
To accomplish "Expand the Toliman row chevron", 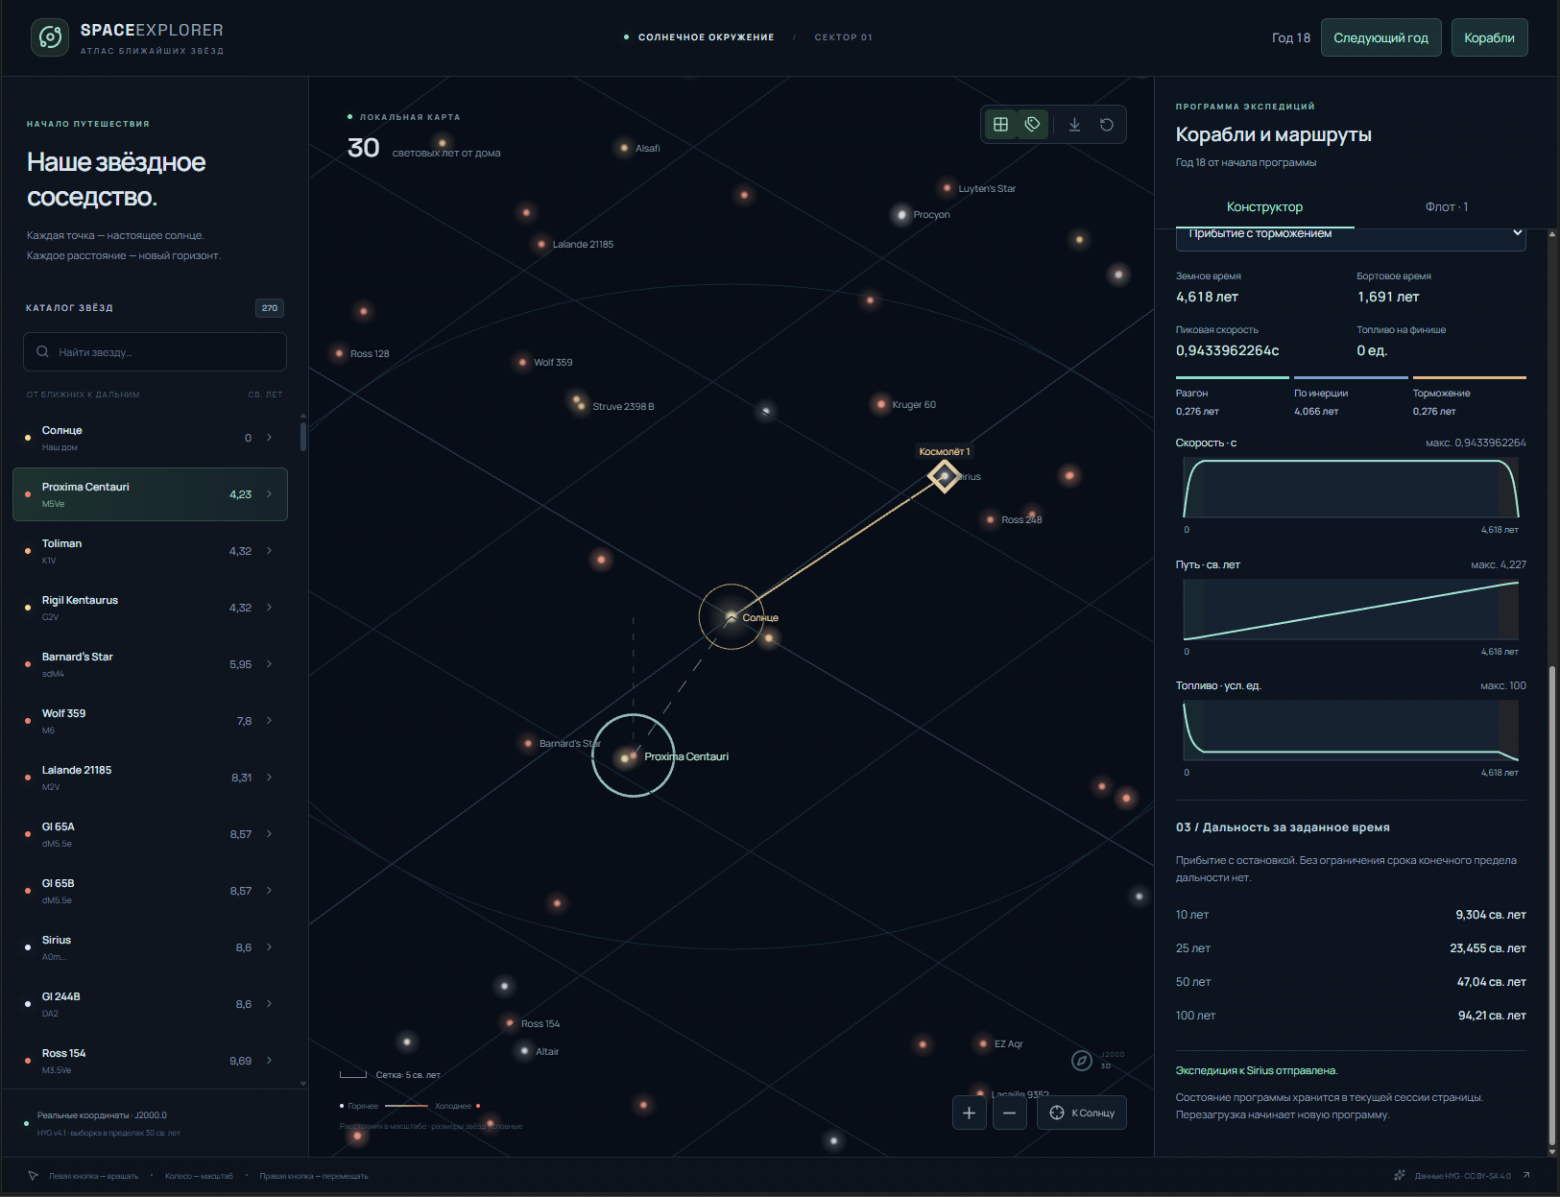I will [x=269, y=551].
